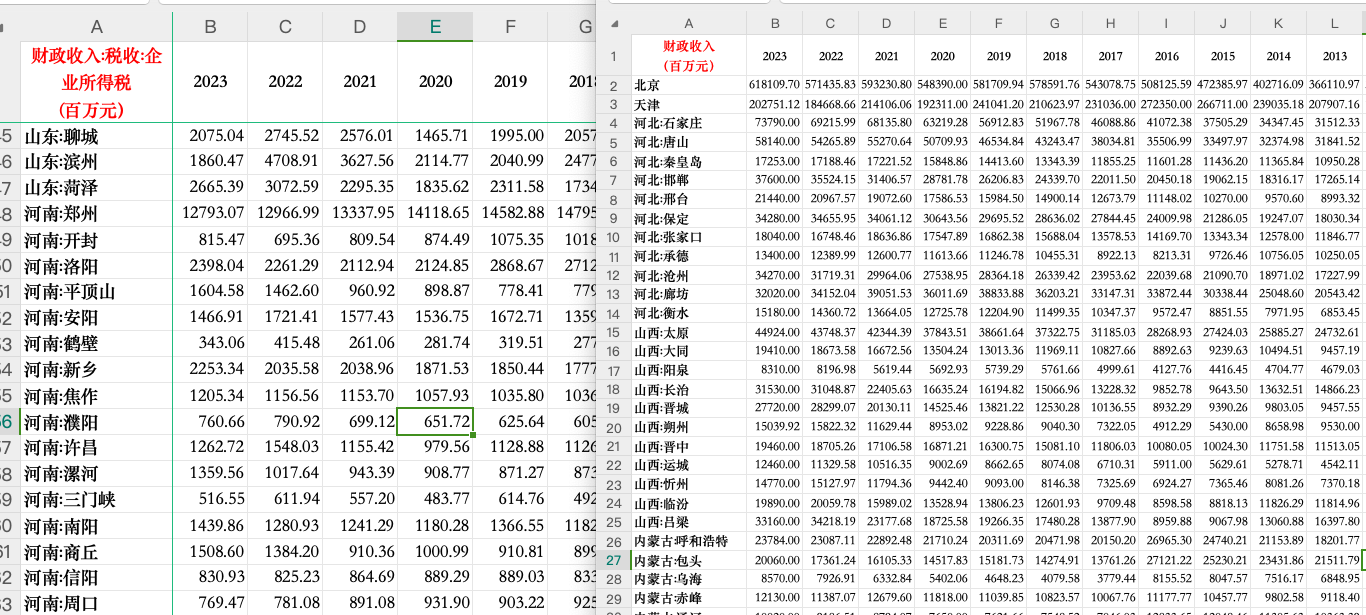Viewport: 1366px width, 615px height.
Task: Click the cell containing 44924.00
Action: (x=774, y=333)
